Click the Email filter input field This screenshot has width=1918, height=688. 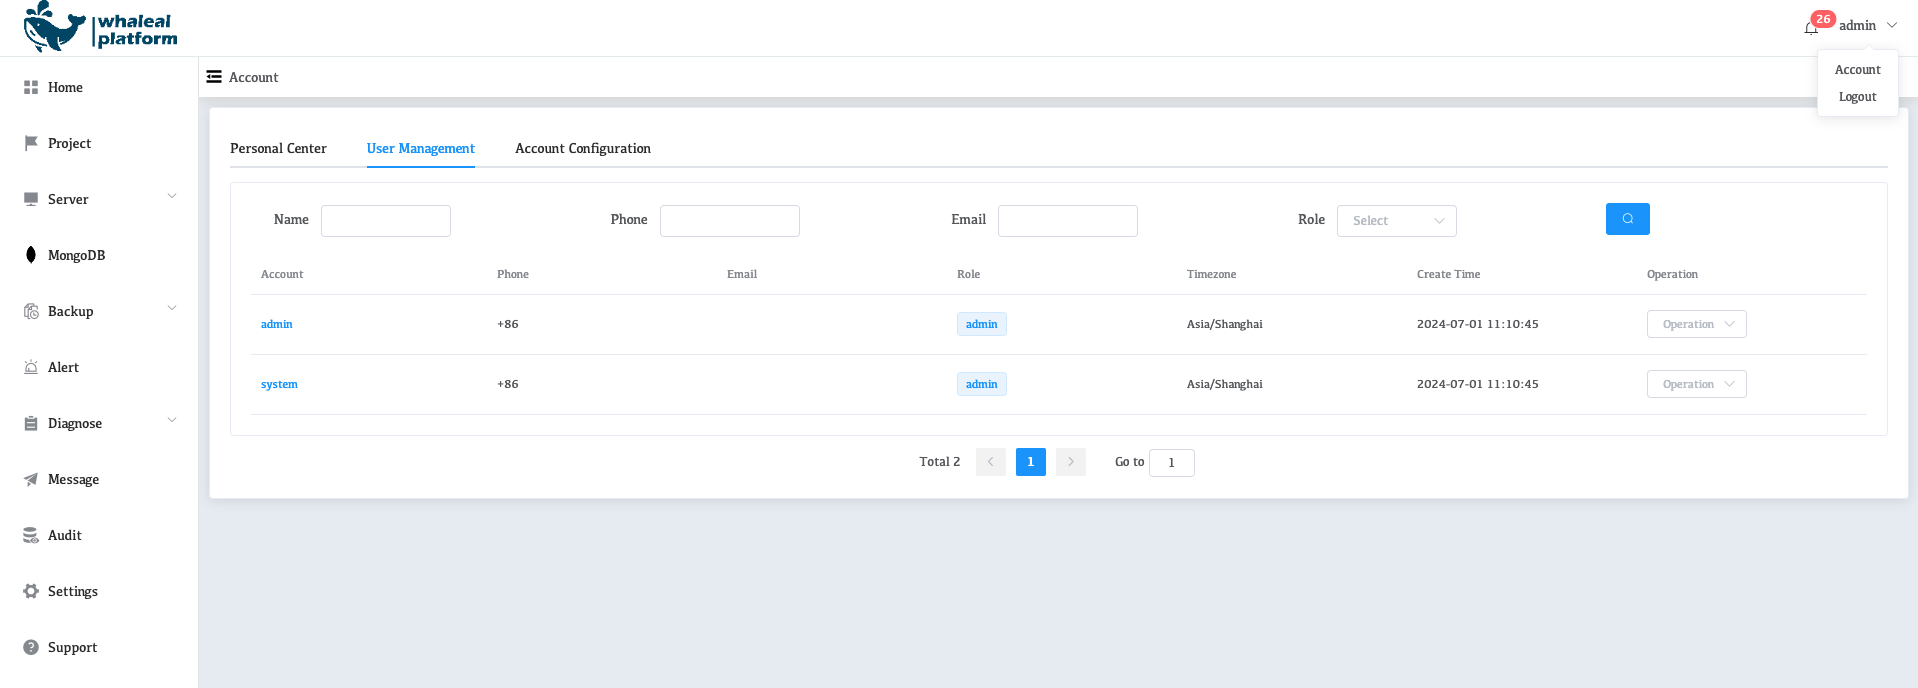(x=1067, y=221)
